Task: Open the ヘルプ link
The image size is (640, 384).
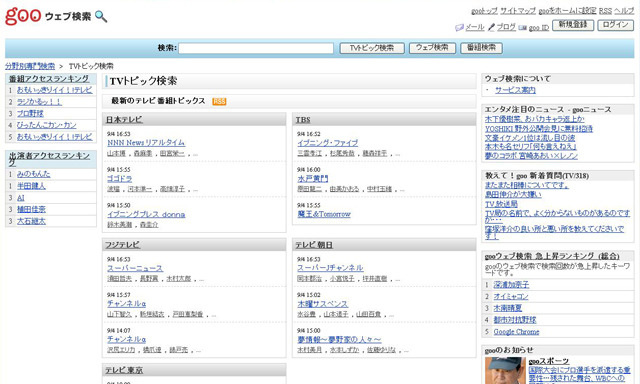Action: coord(624,11)
